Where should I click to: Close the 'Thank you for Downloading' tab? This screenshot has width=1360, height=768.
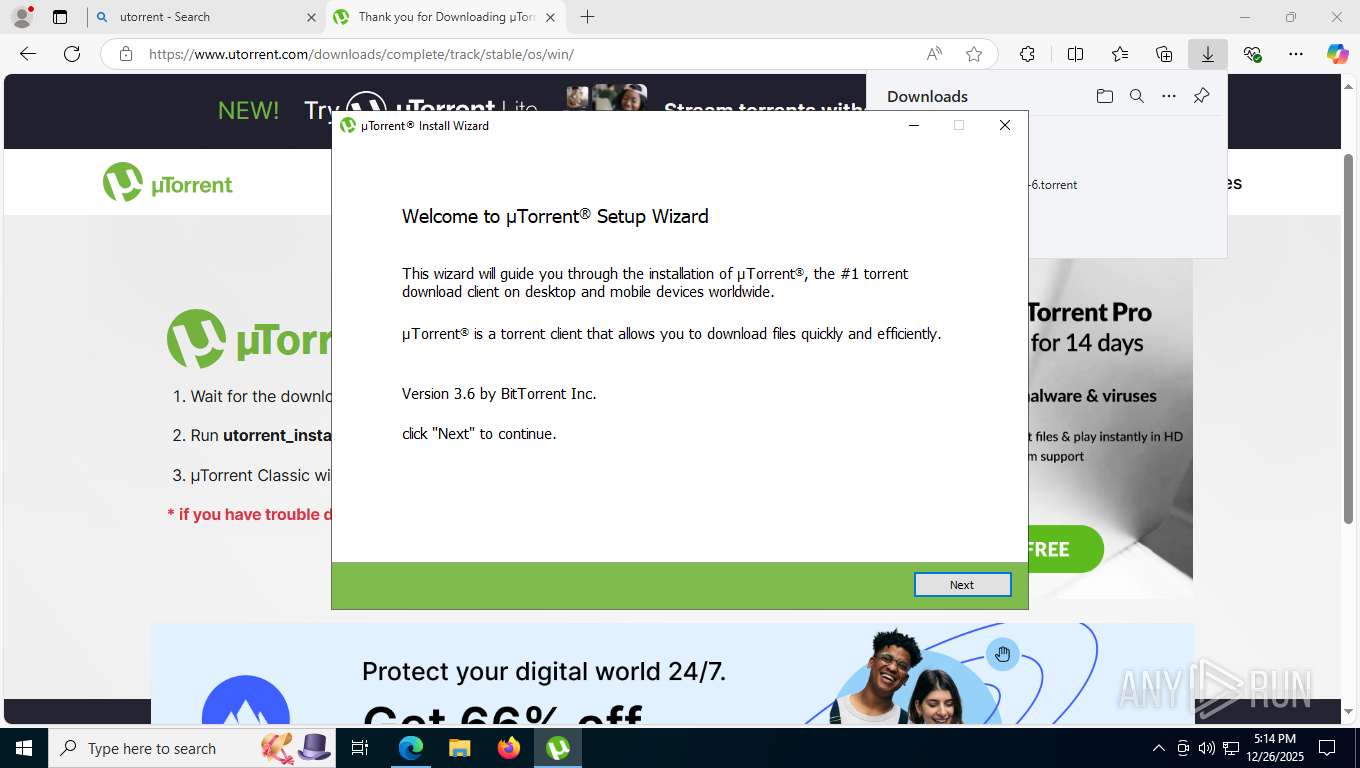tap(550, 17)
